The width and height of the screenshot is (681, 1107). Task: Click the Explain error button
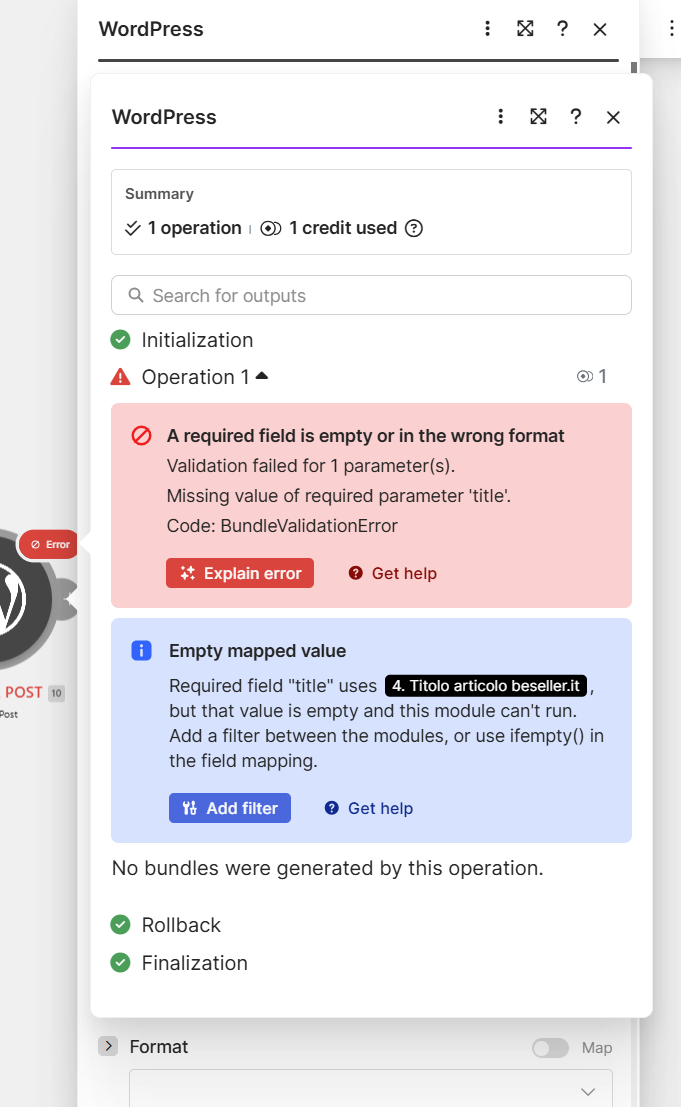click(240, 573)
